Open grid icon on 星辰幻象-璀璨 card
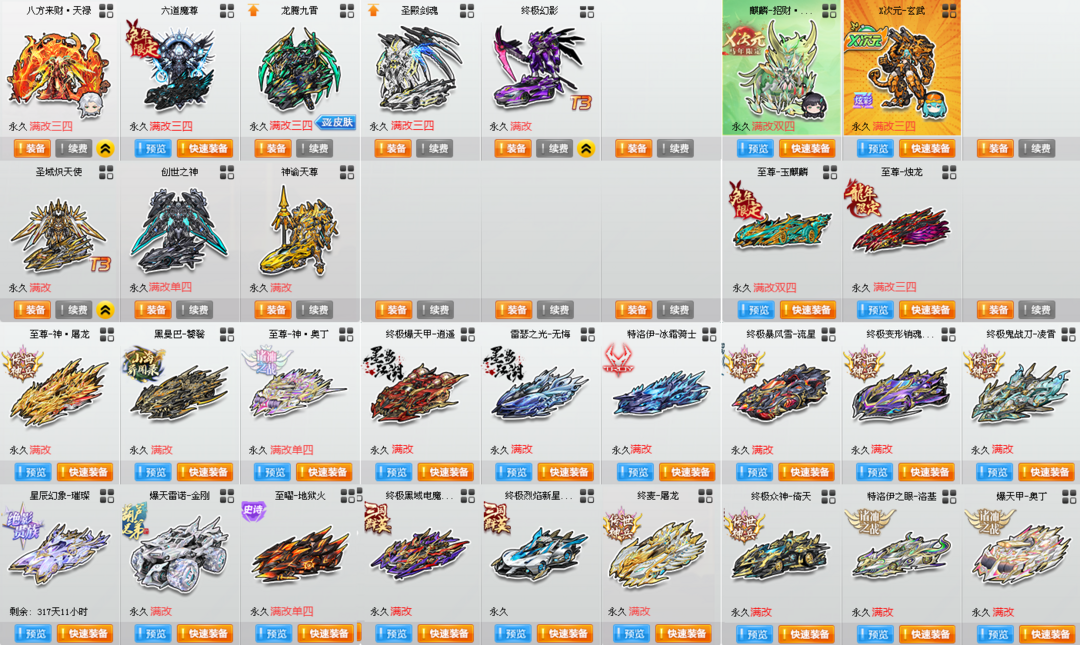The image size is (1080, 645). pyautogui.click(x=107, y=495)
